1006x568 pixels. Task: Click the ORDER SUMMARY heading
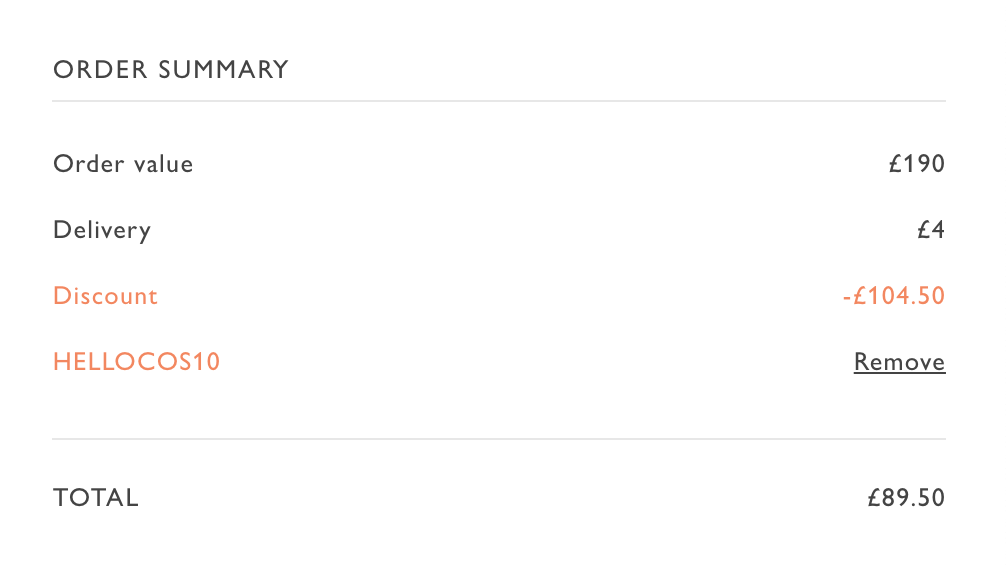click(x=171, y=70)
